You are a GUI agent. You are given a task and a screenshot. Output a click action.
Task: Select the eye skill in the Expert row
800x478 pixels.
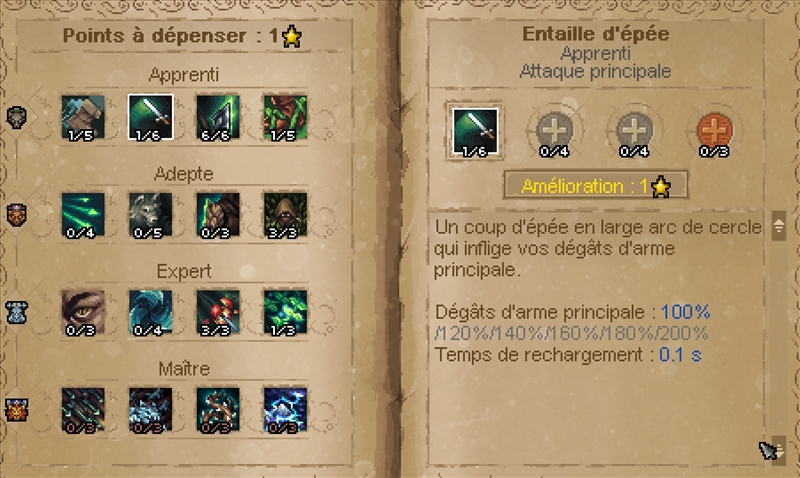pos(83,312)
